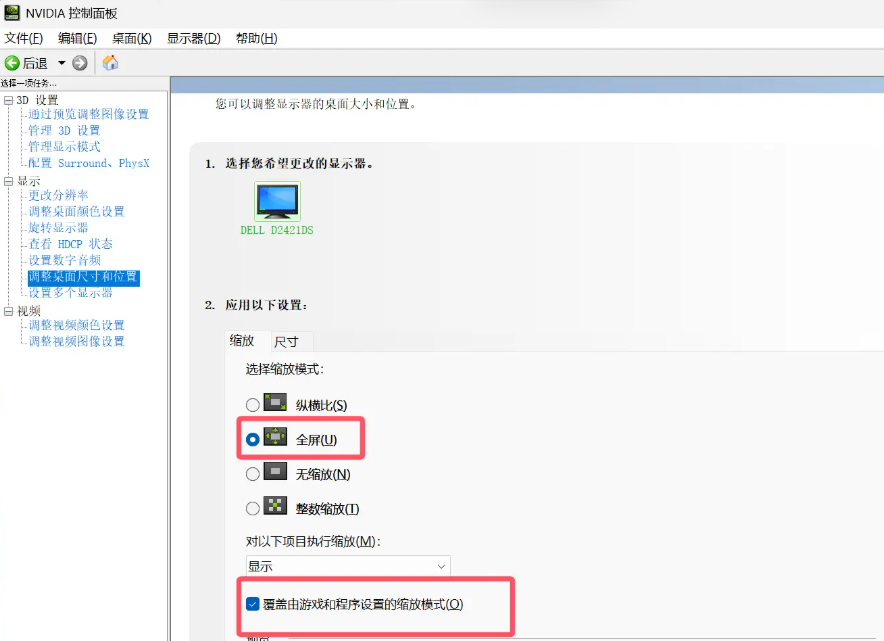Open the 帮助(H) menu
884x641 pixels.
257,38
